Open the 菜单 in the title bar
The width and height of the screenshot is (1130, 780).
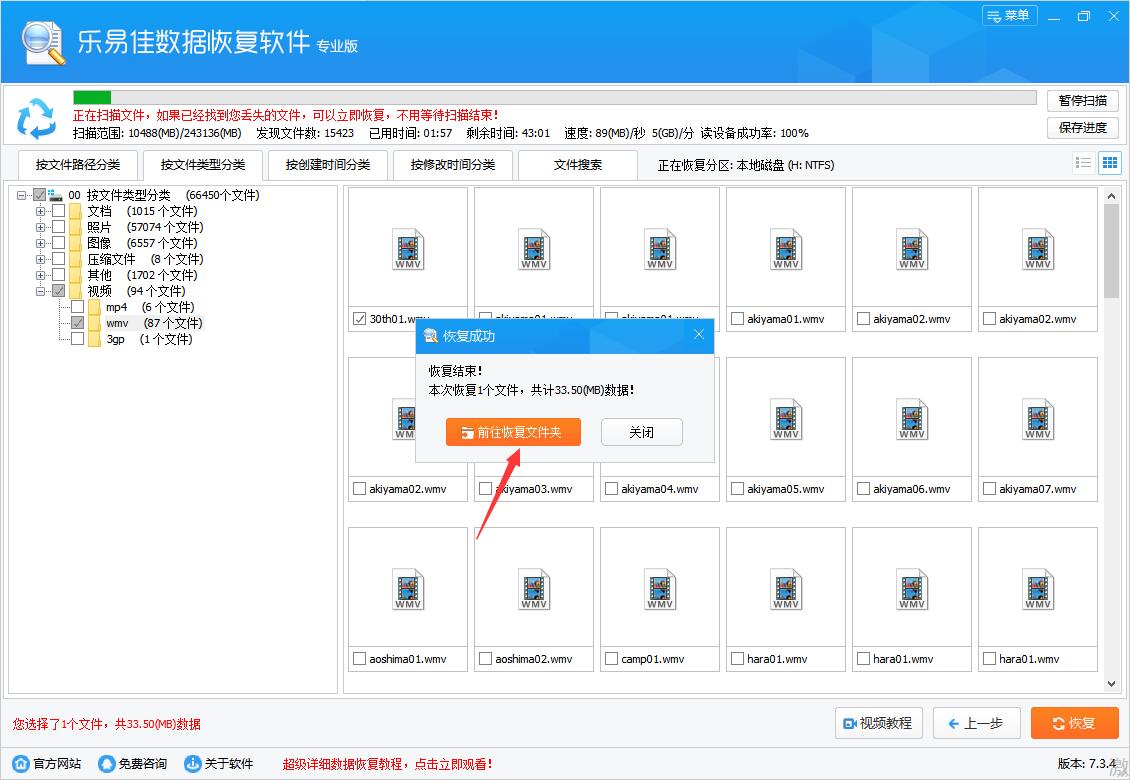coord(1009,16)
